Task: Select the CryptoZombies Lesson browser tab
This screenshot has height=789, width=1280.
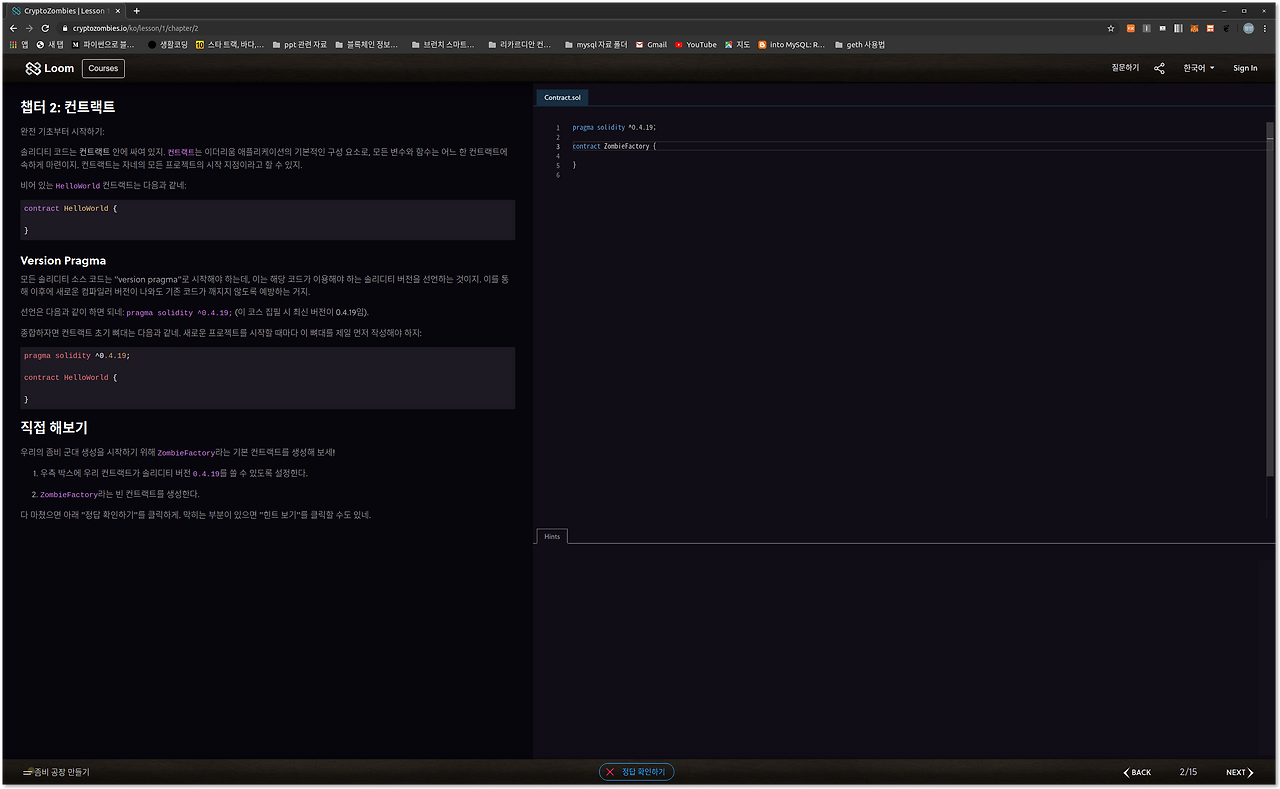Action: click(x=65, y=11)
